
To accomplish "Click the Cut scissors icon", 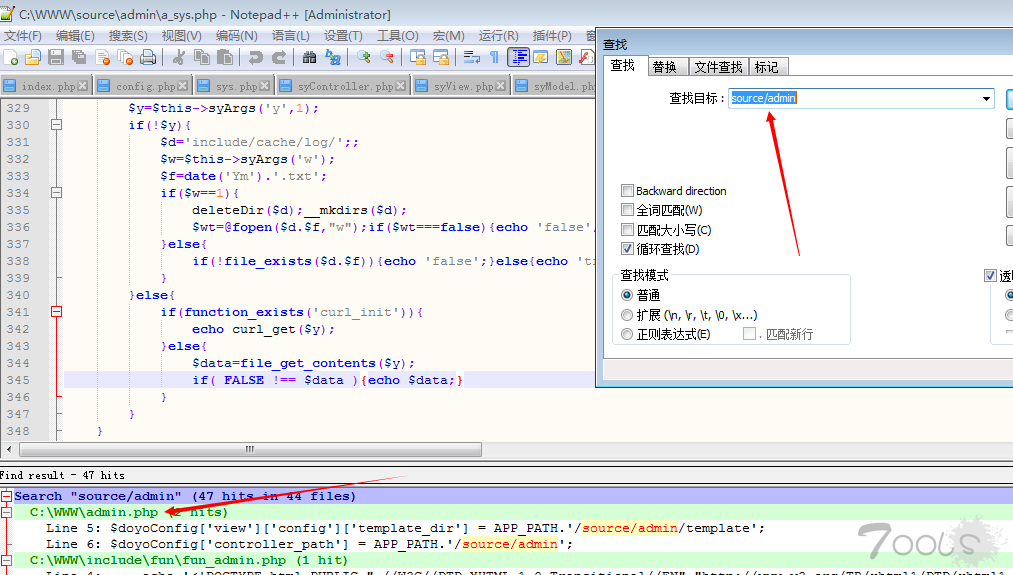I will (x=179, y=58).
